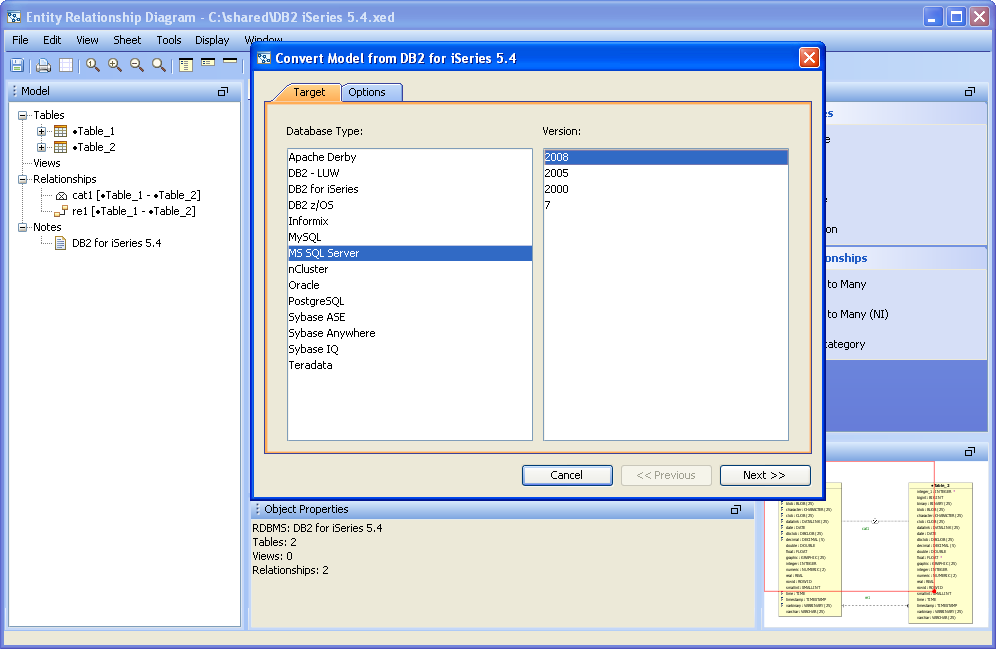Select version 2005
The height and width of the screenshot is (649, 996).
[666, 173]
